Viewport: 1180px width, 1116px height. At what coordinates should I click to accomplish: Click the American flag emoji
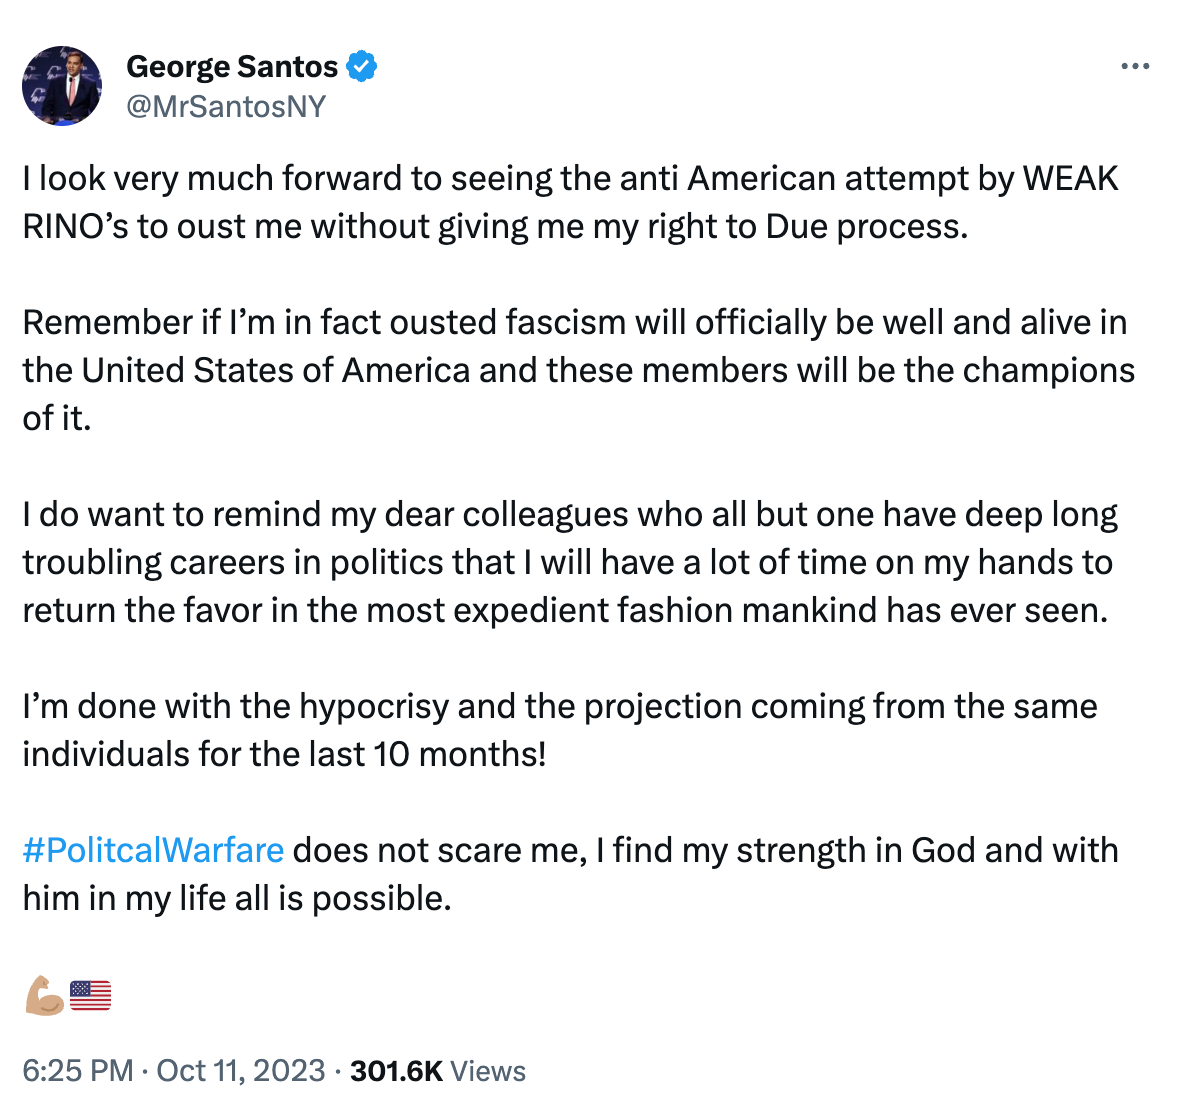point(89,993)
